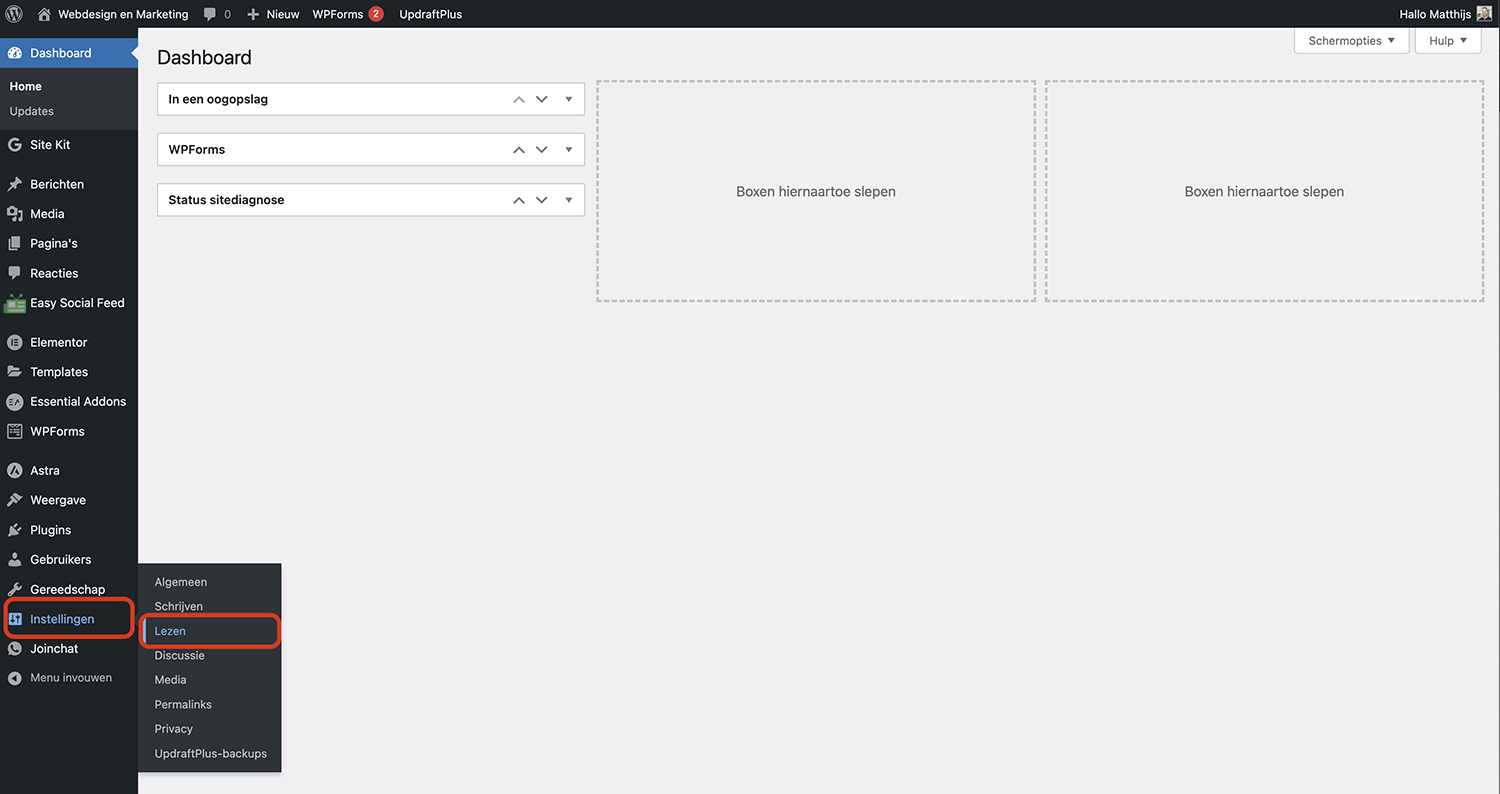Toggle the 'Status sitediagnose' panel triangle
This screenshot has width=1500, height=794.
click(568, 200)
